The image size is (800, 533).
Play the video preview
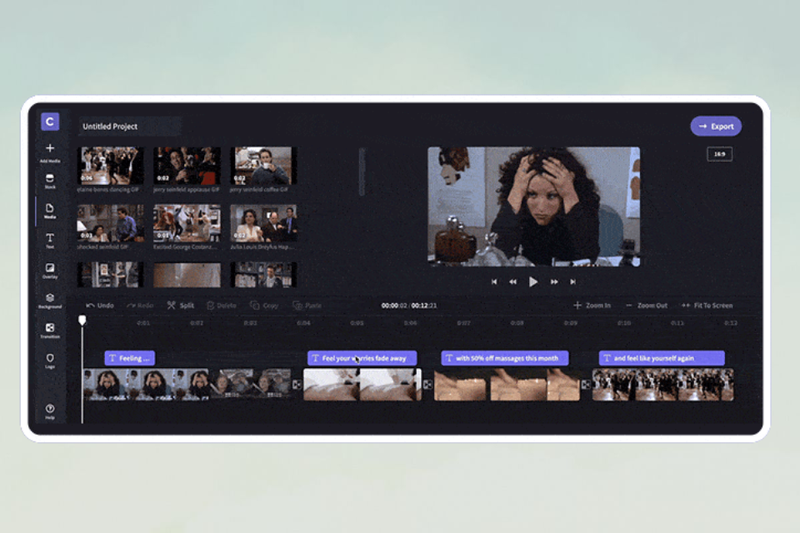pos(533,282)
